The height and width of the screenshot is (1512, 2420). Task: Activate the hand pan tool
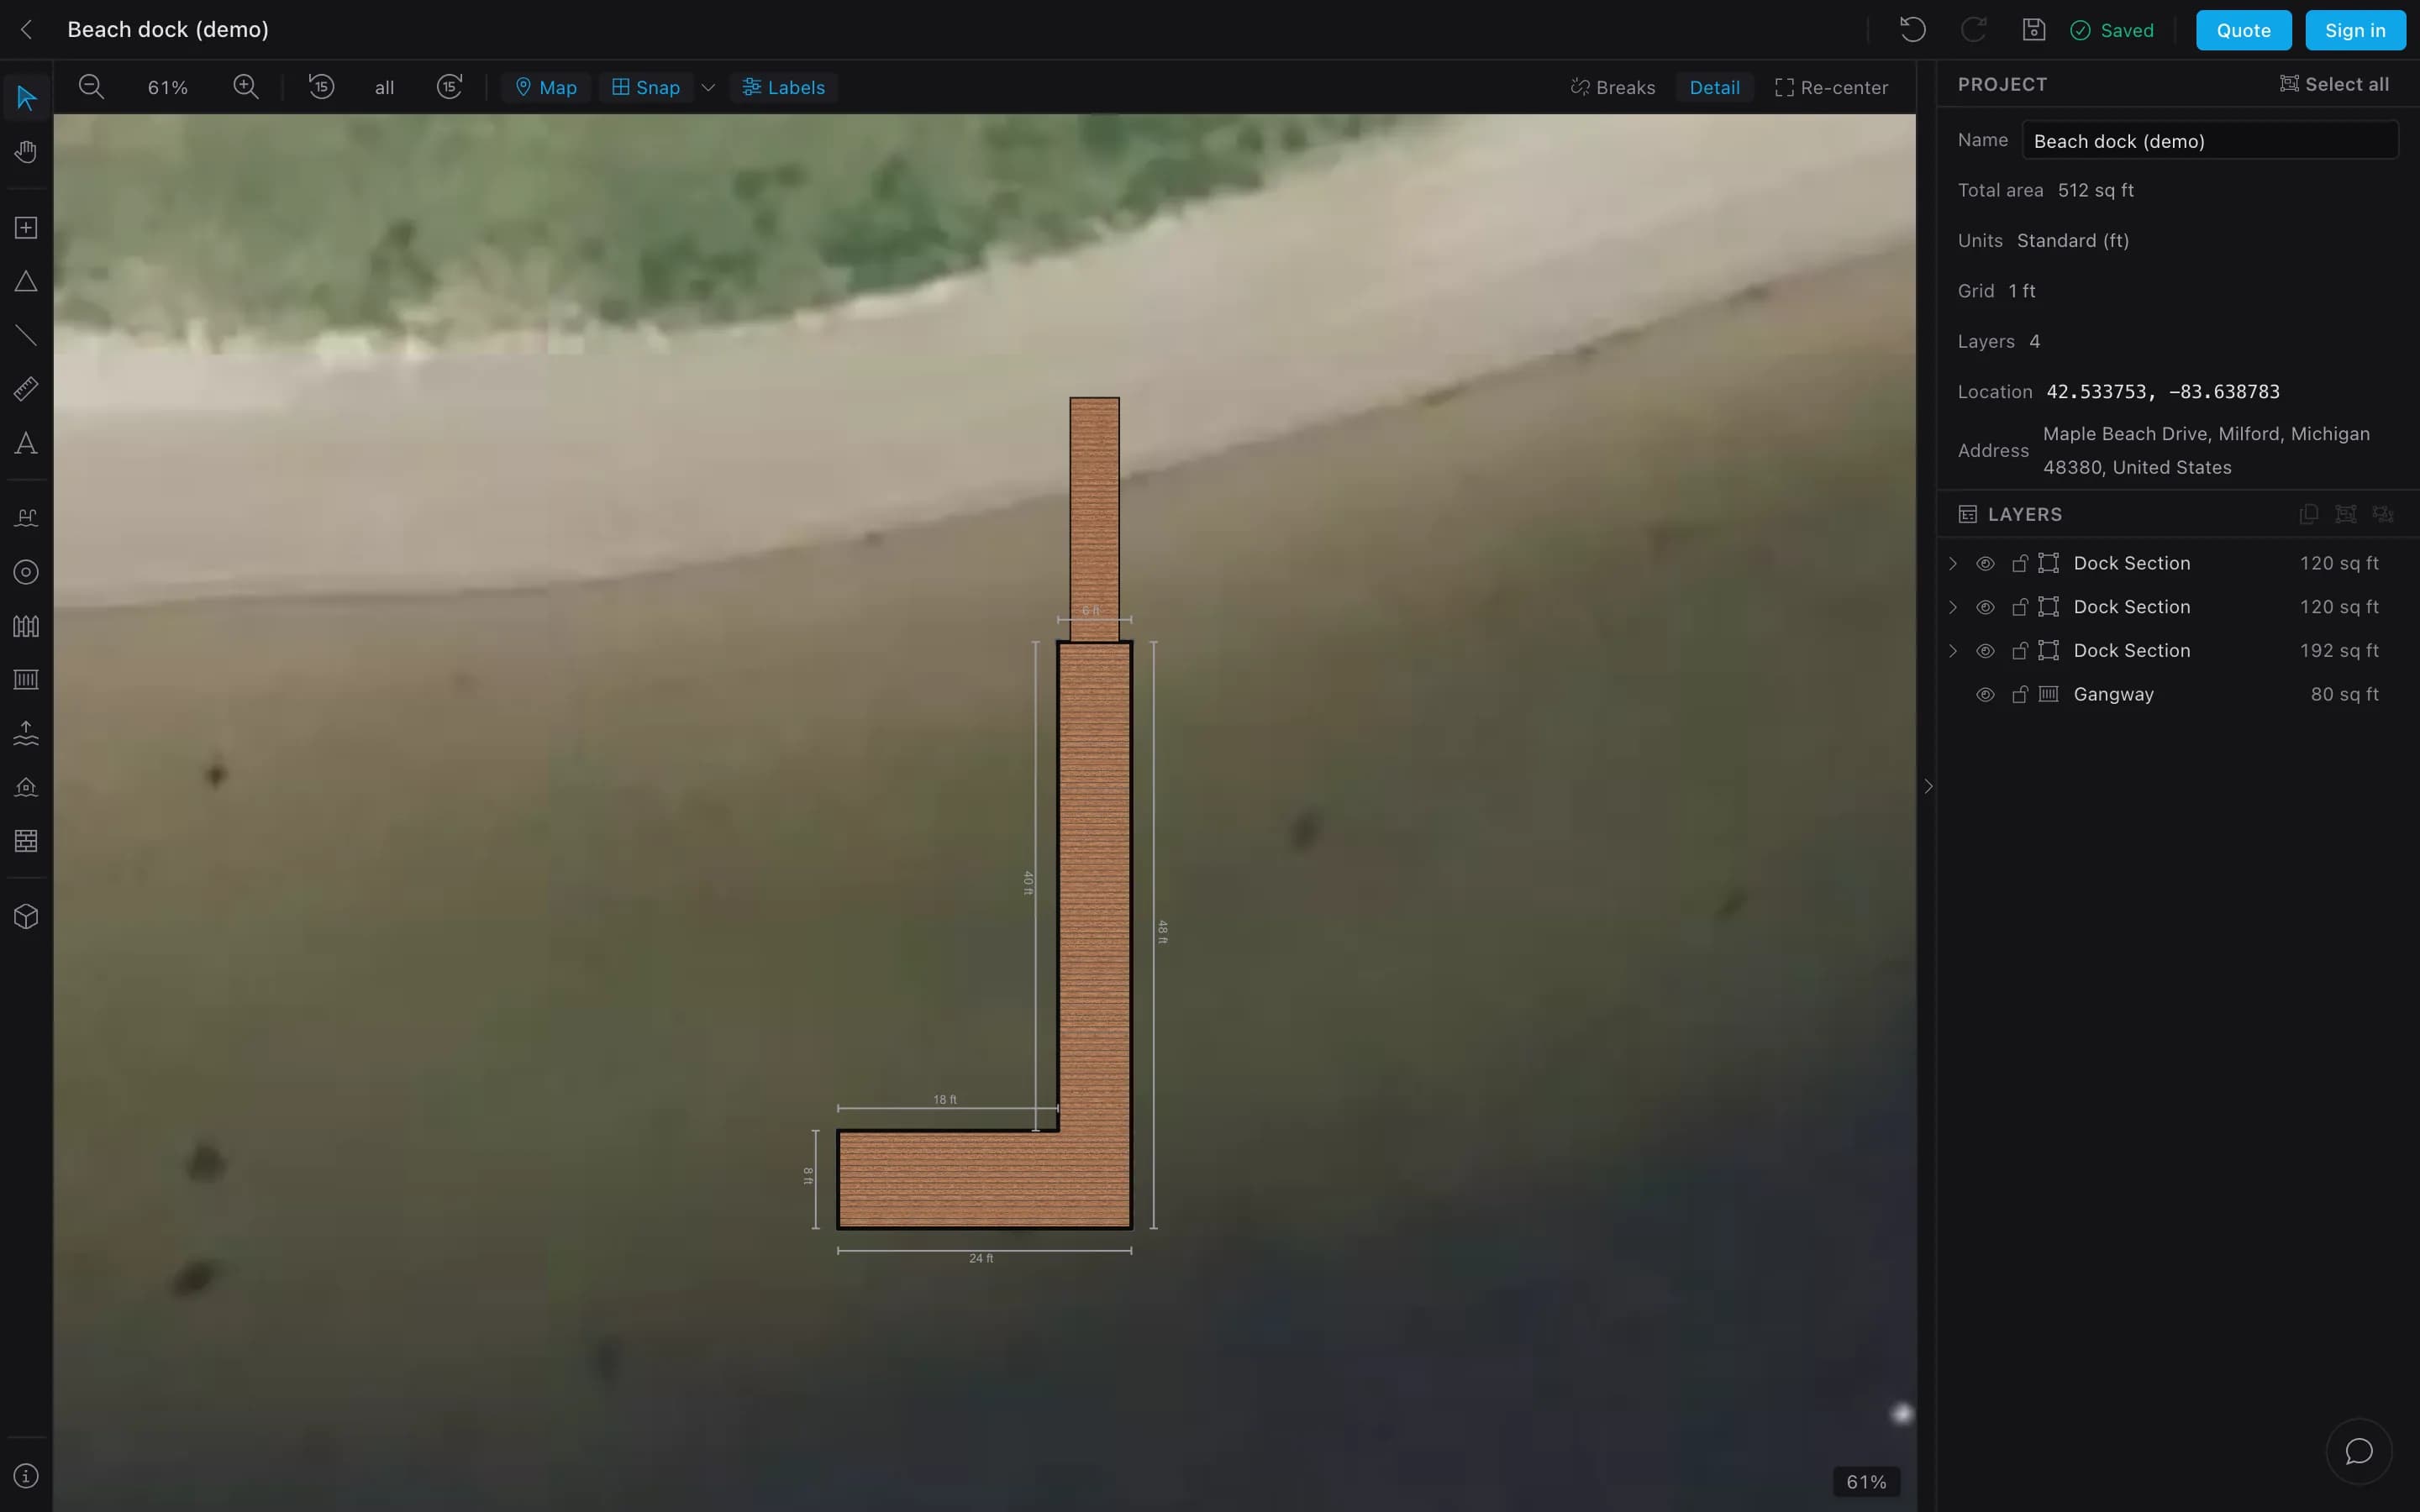click(x=26, y=152)
